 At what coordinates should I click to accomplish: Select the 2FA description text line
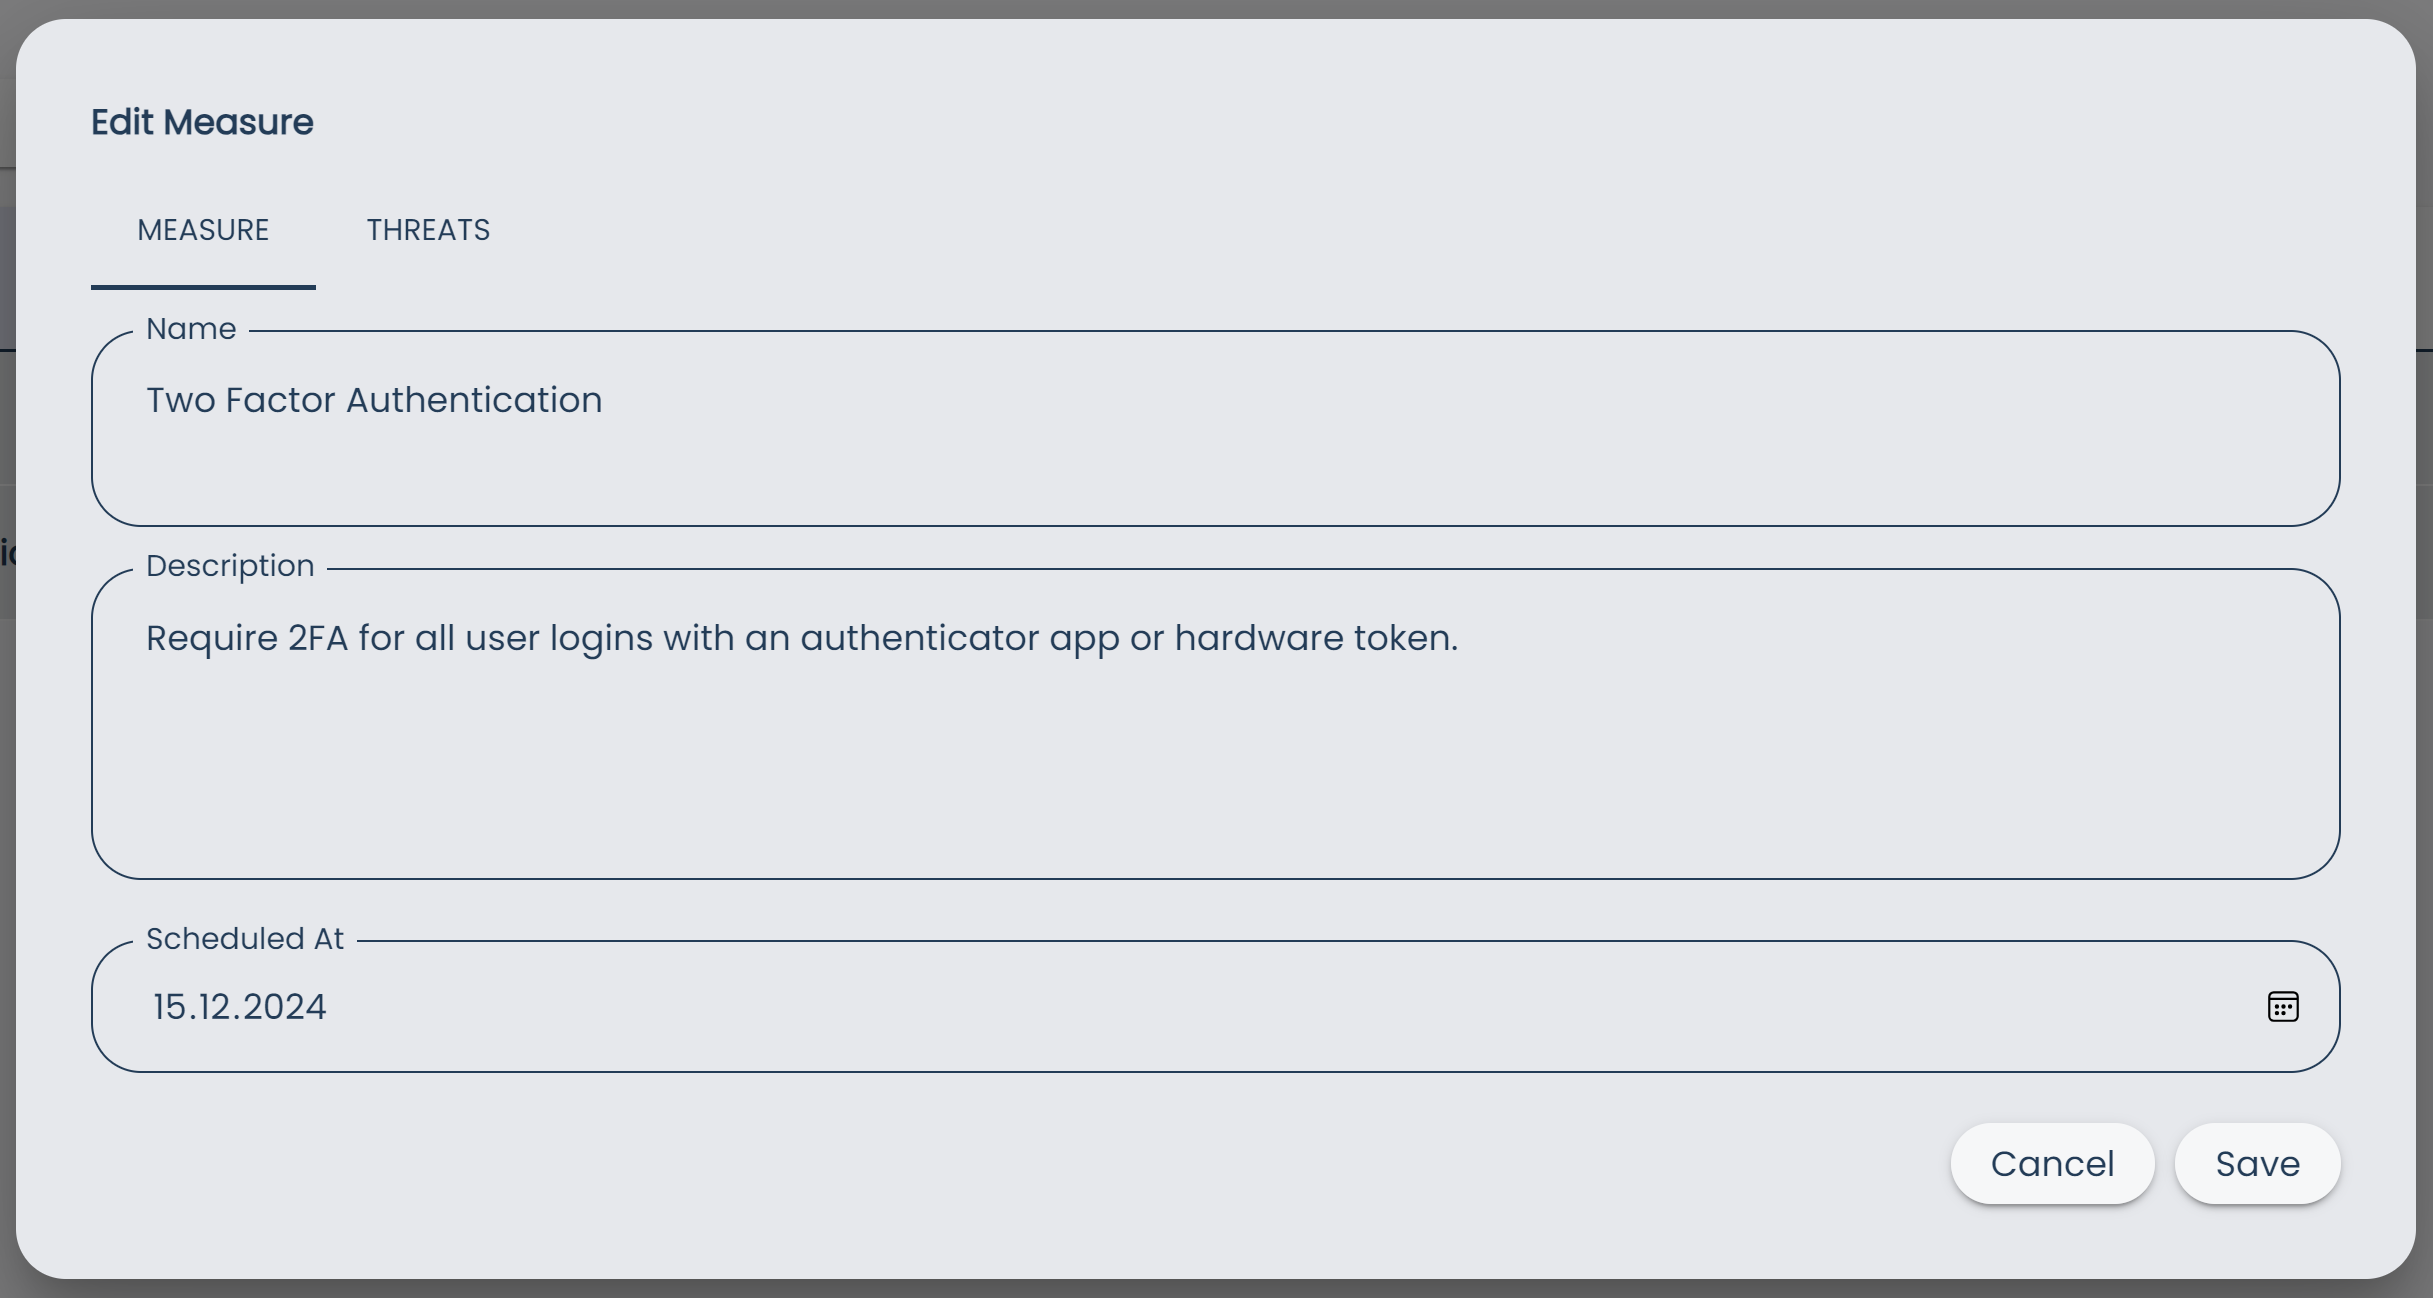tap(802, 638)
